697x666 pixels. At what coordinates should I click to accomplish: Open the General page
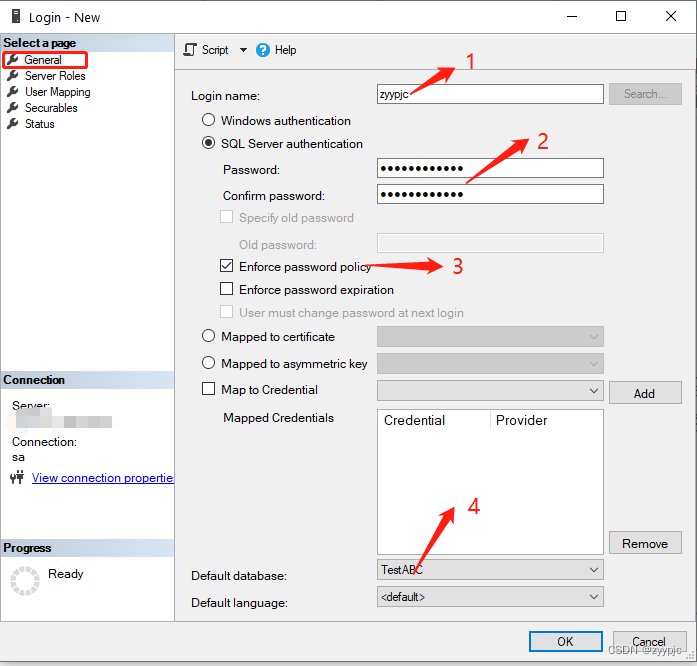click(43, 60)
